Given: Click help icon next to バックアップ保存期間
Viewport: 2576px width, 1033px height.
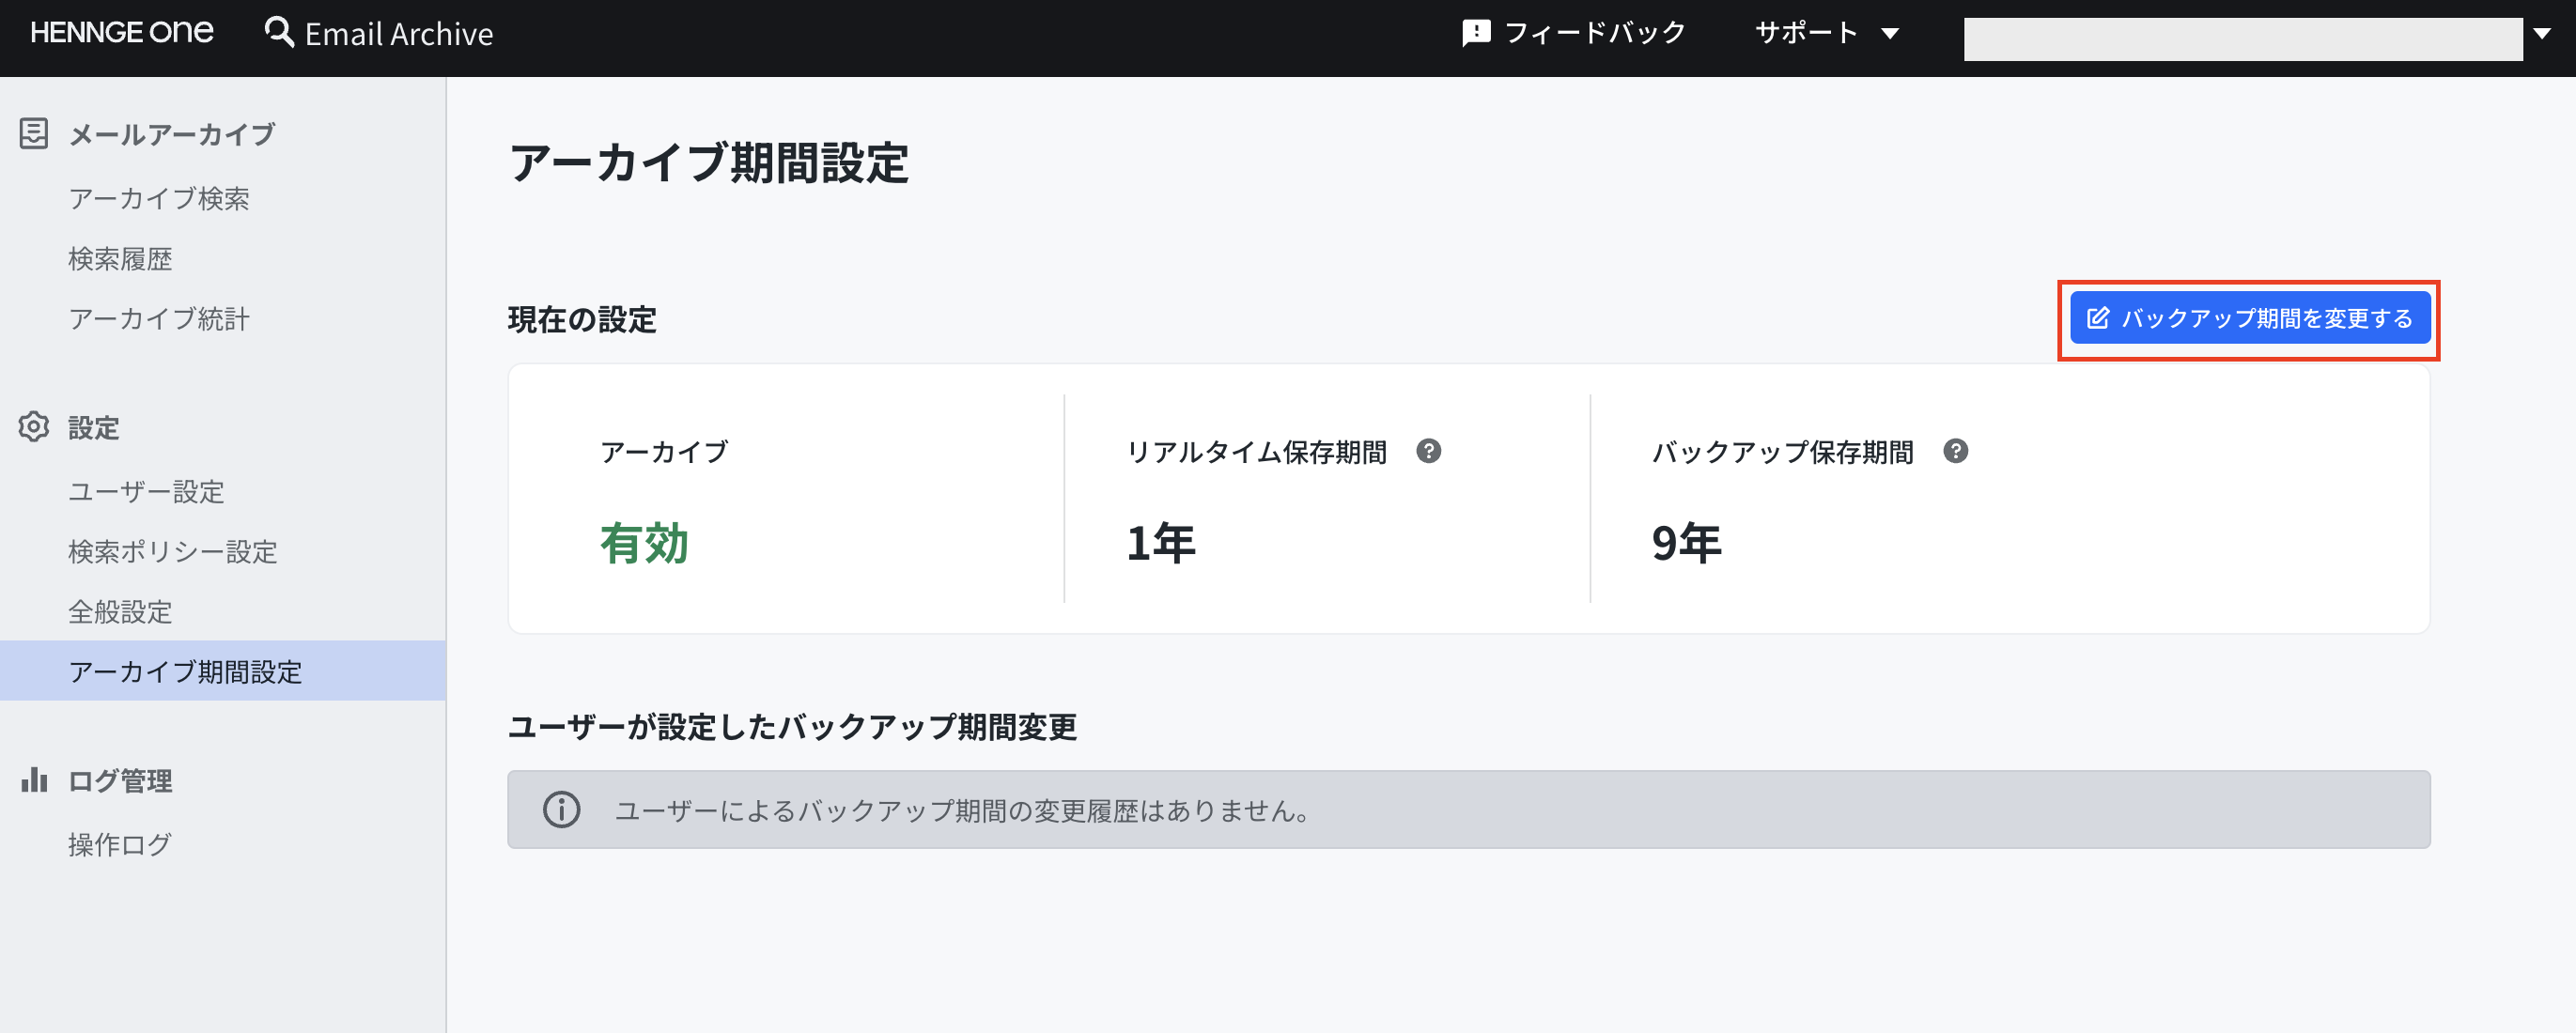Looking at the screenshot, I should click(x=1956, y=451).
